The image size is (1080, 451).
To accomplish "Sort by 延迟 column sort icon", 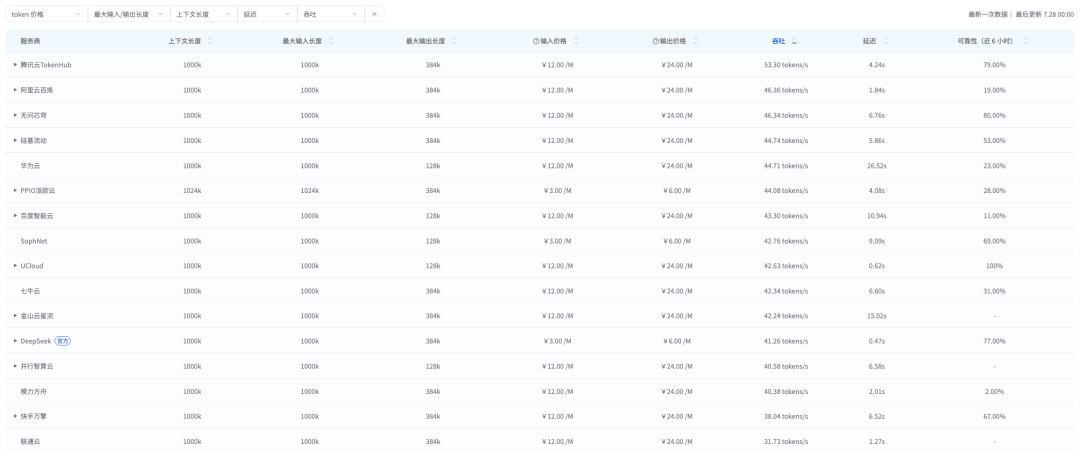I will point(885,41).
